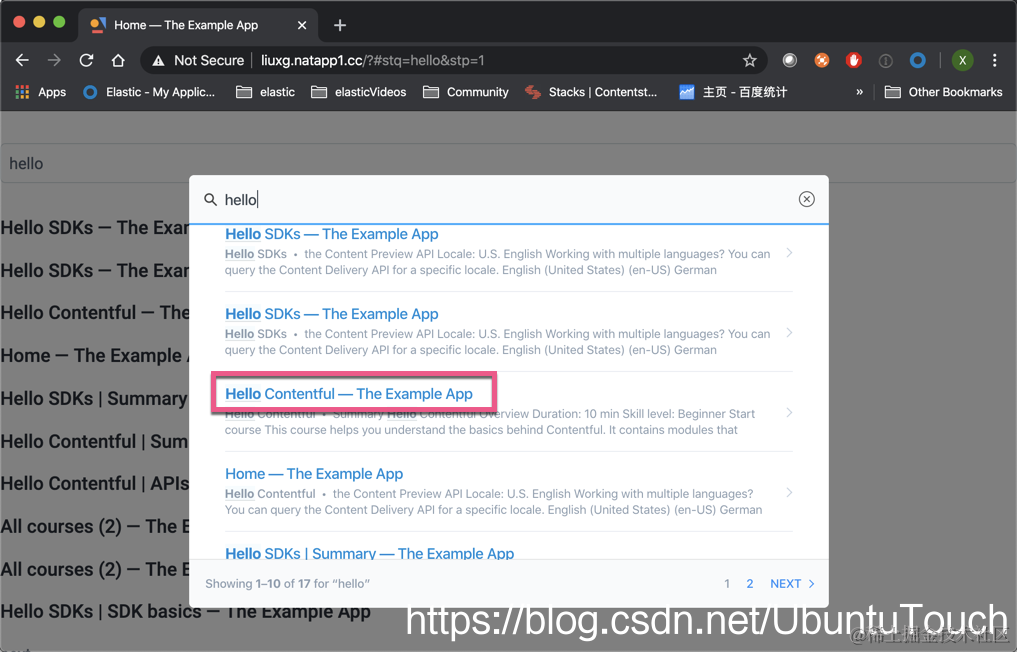Reload the page with refresh icon
The height and width of the screenshot is (652, 1017).
[86, 60]
